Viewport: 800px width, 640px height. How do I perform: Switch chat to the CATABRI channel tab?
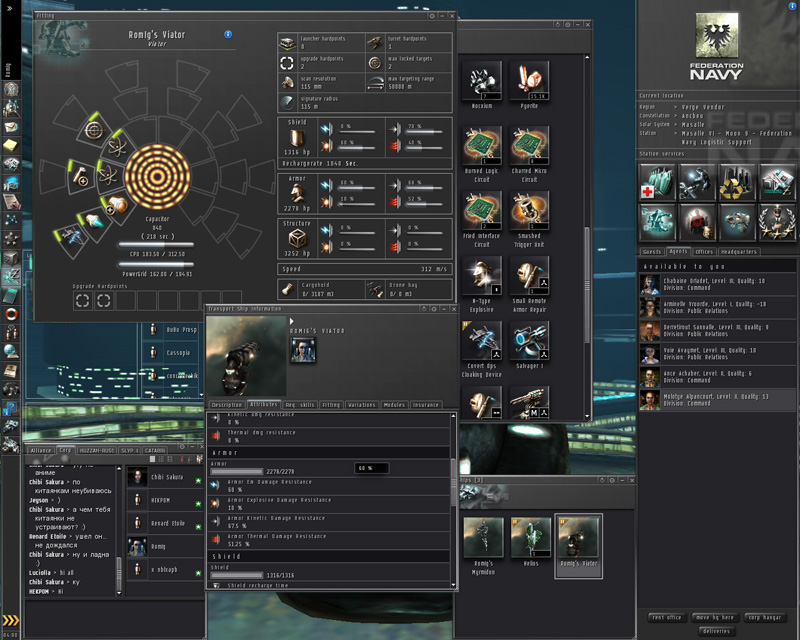pyautogui.click(x=155, y=451)
